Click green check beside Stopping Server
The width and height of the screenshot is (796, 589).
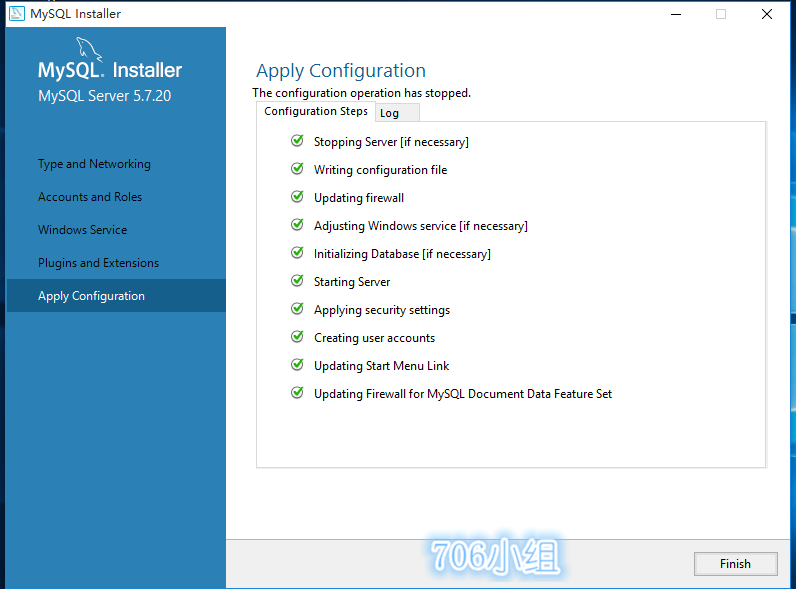(297, 141)
